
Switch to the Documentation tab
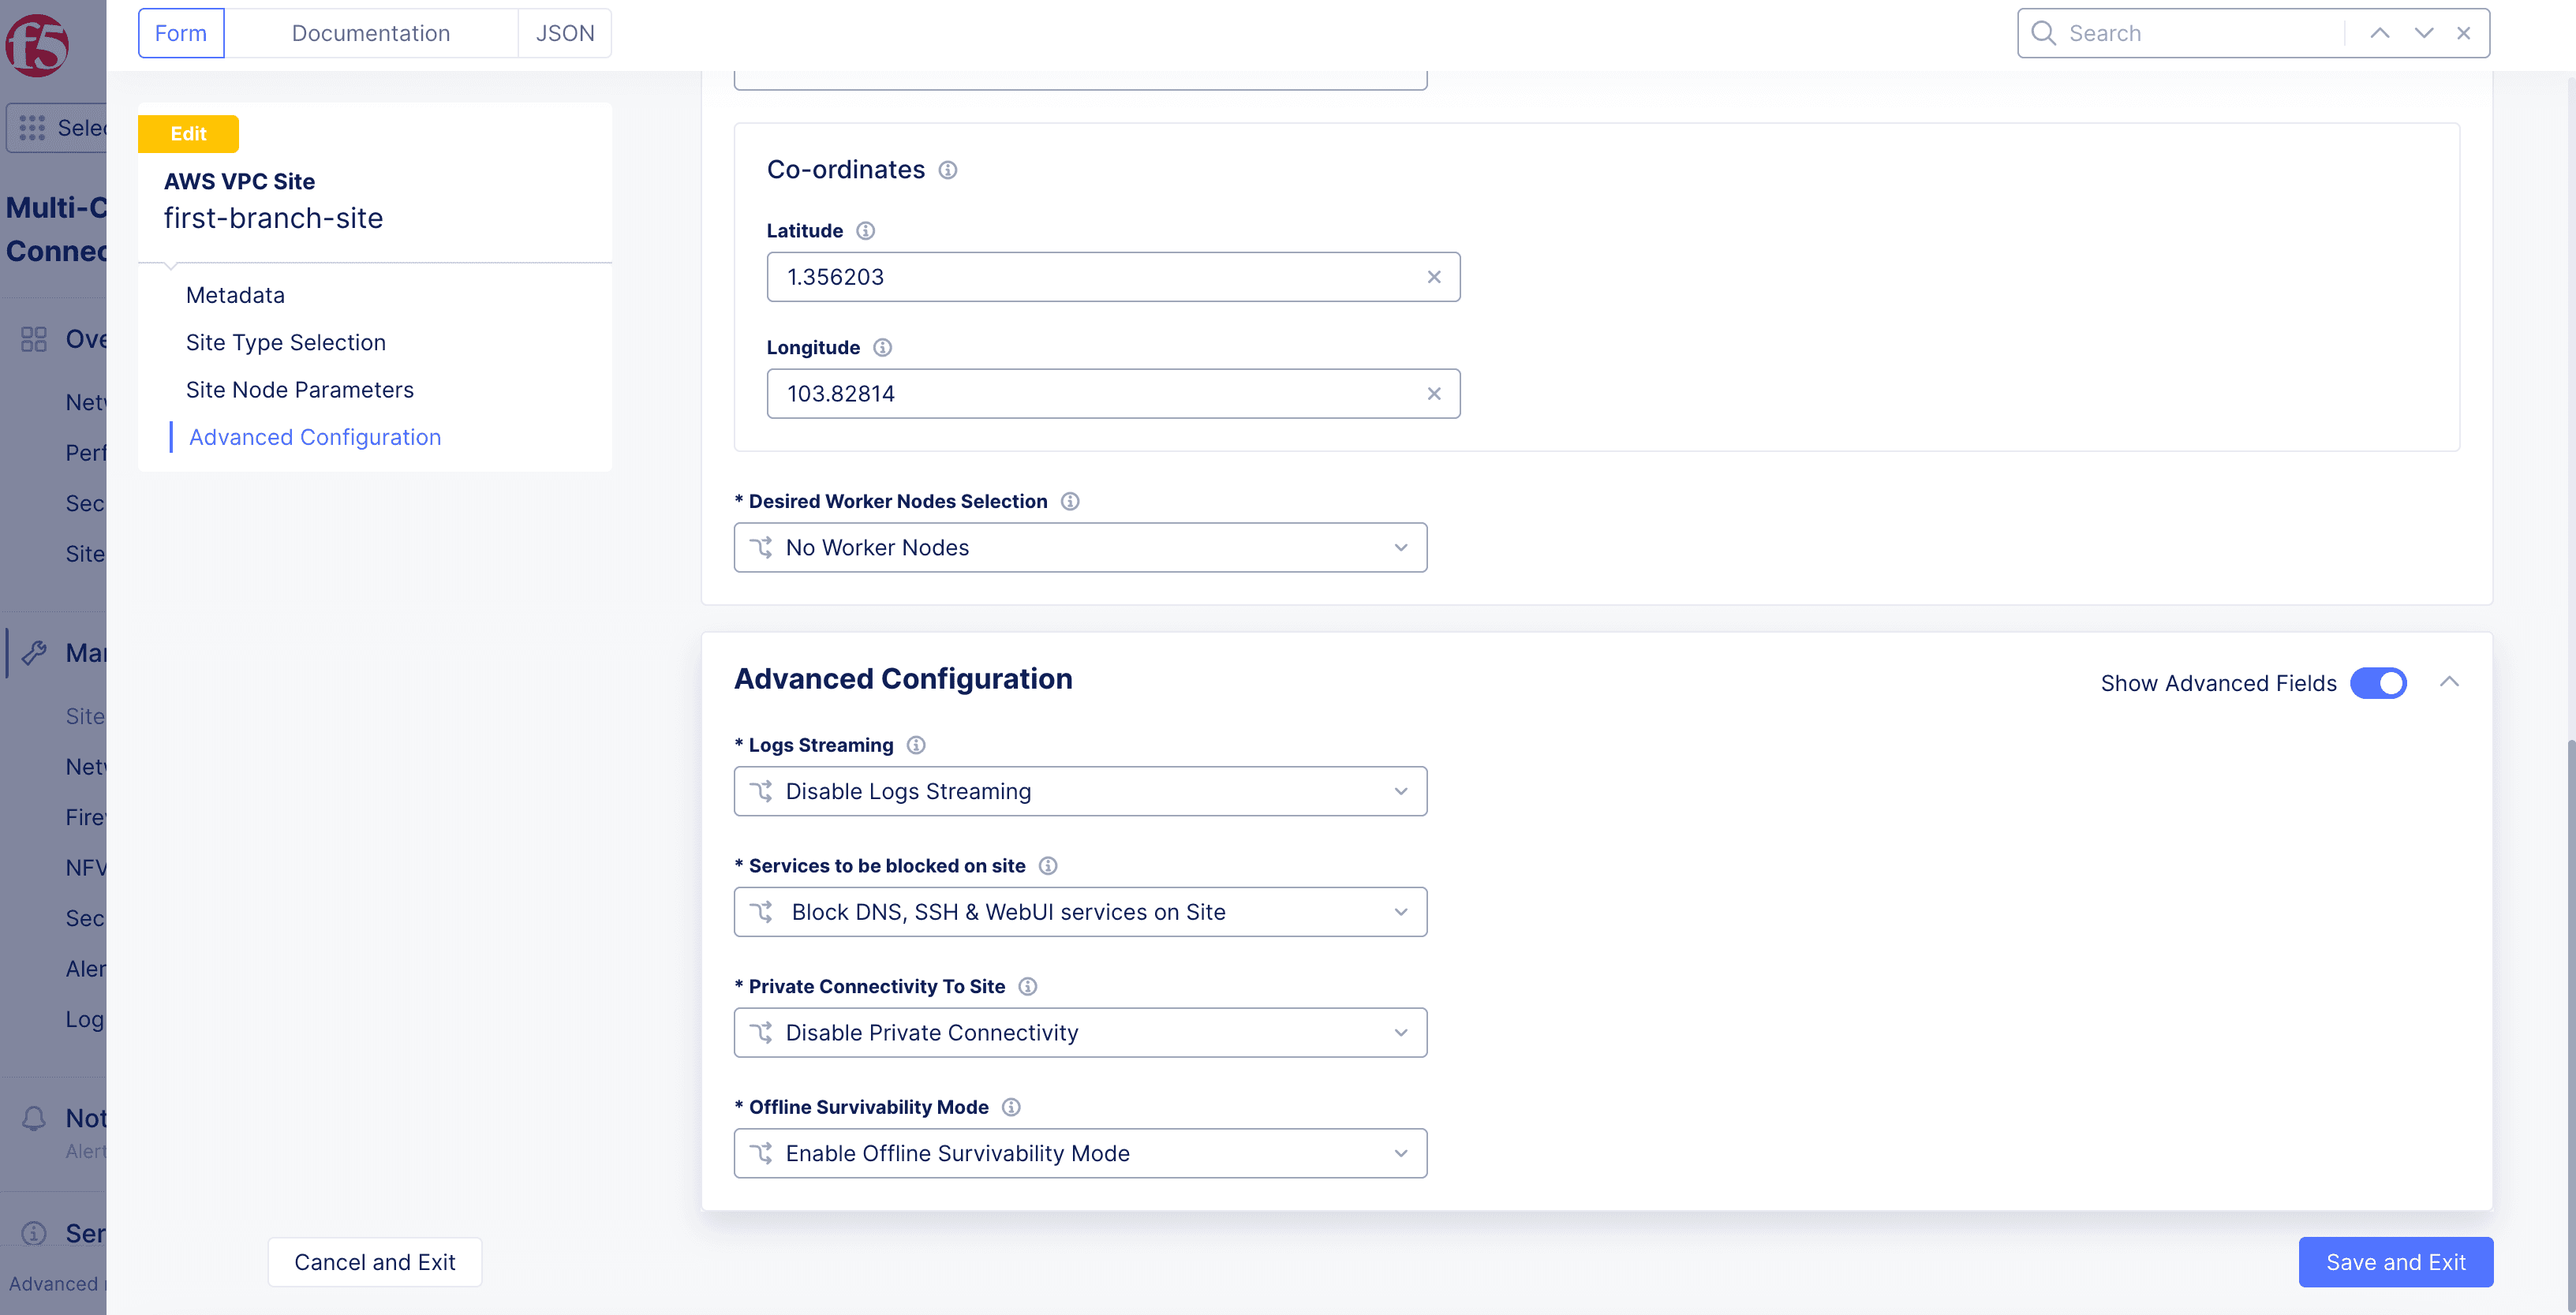click(x=371, y=30)
